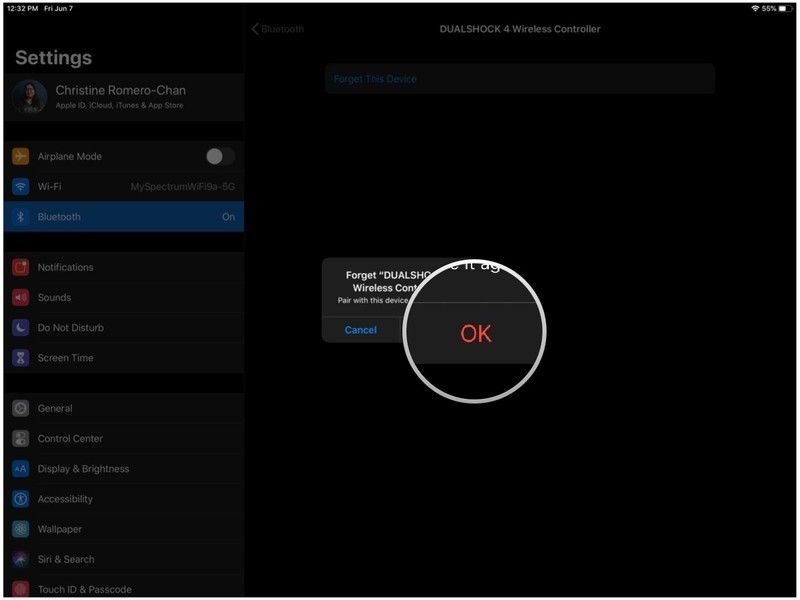This screenshot has width=800, height=600.
Task: Open Sounds settings icon
Action: click(x=21, y=297)
